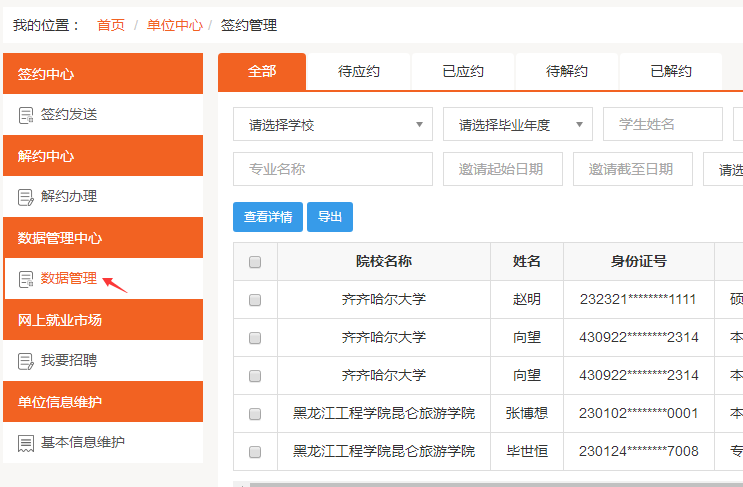Open the 请选择学校 dropdown
The width and height of the screenshot is (743, 487).
(x=332, y=125)
